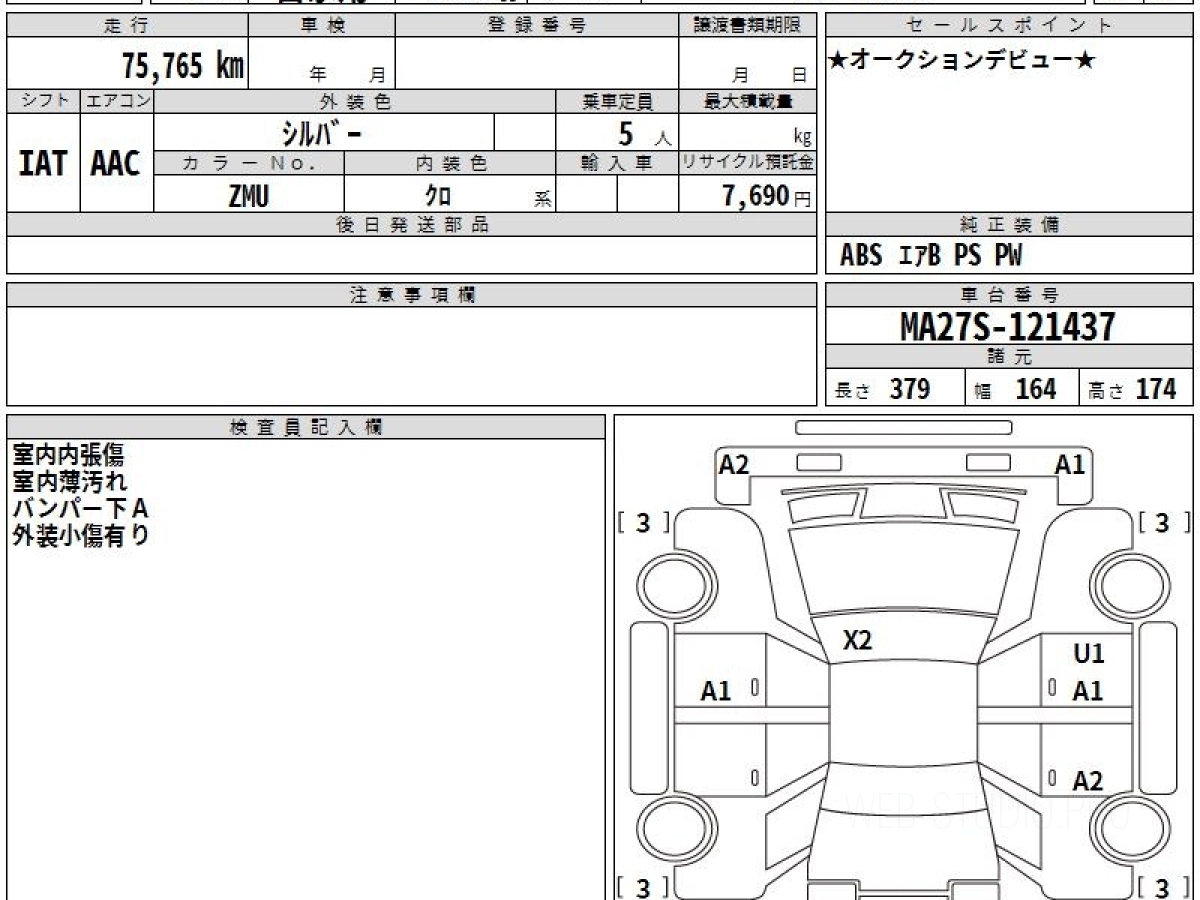
Task: Click the chassis number MA27S-121437
Action: click(x=1008, y=326)
